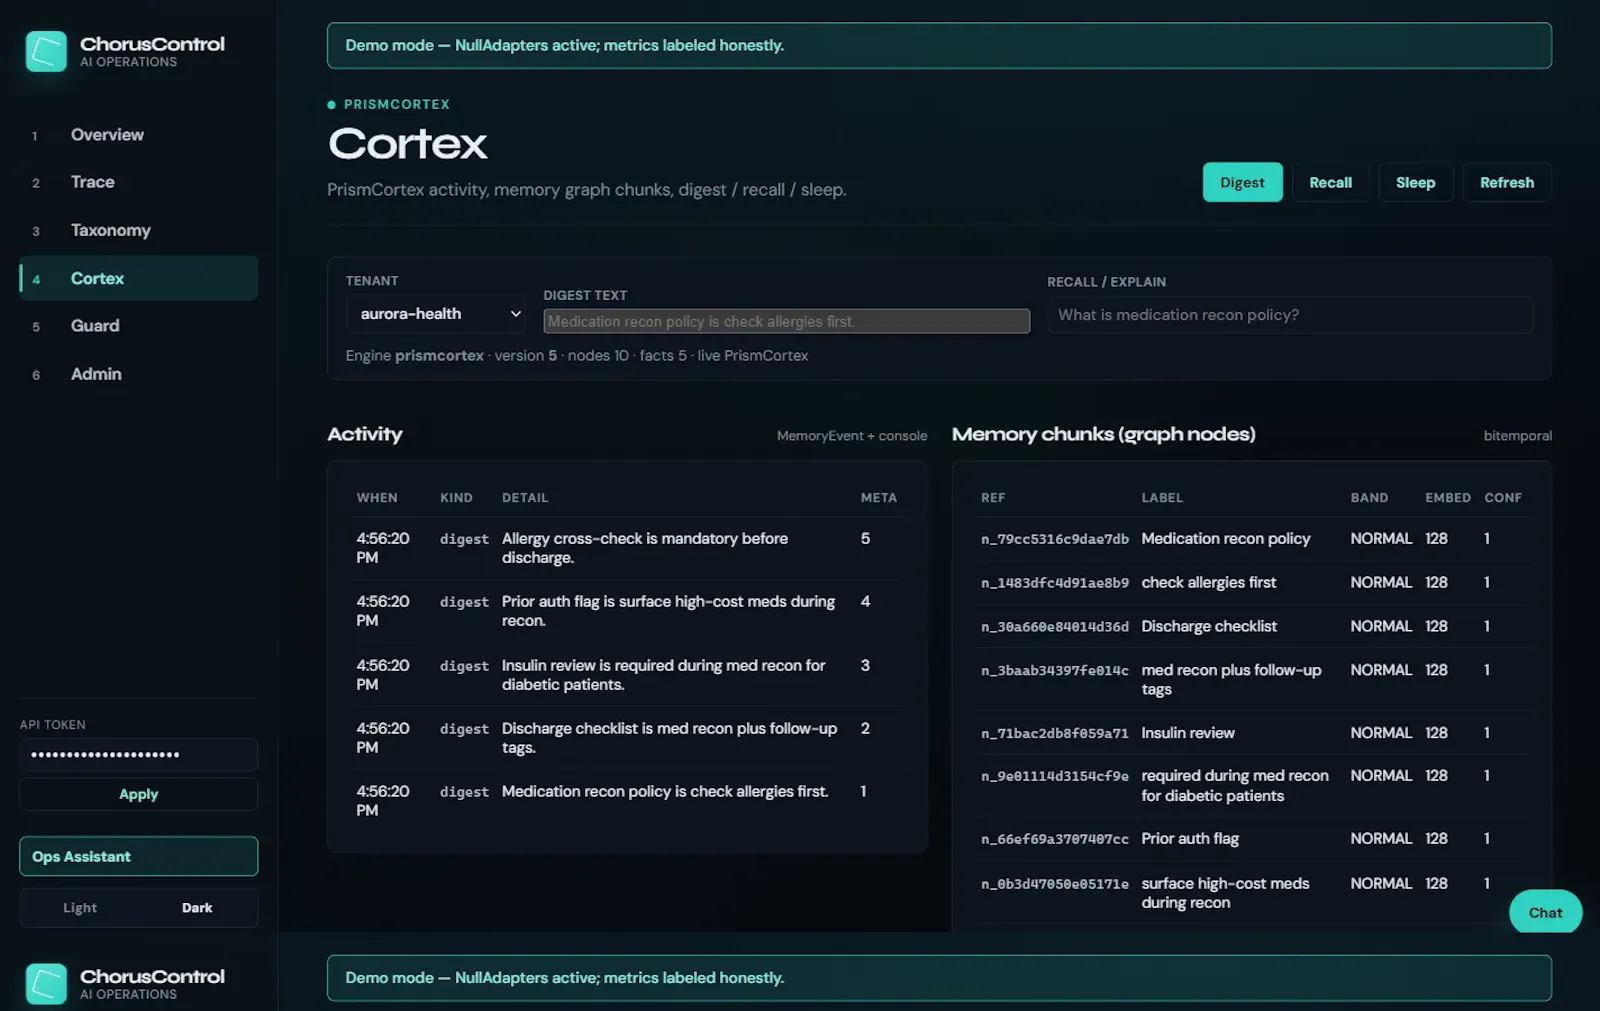
Task: Click the 'Medication recon policy' chunk label
Action: click(1225, 538)
